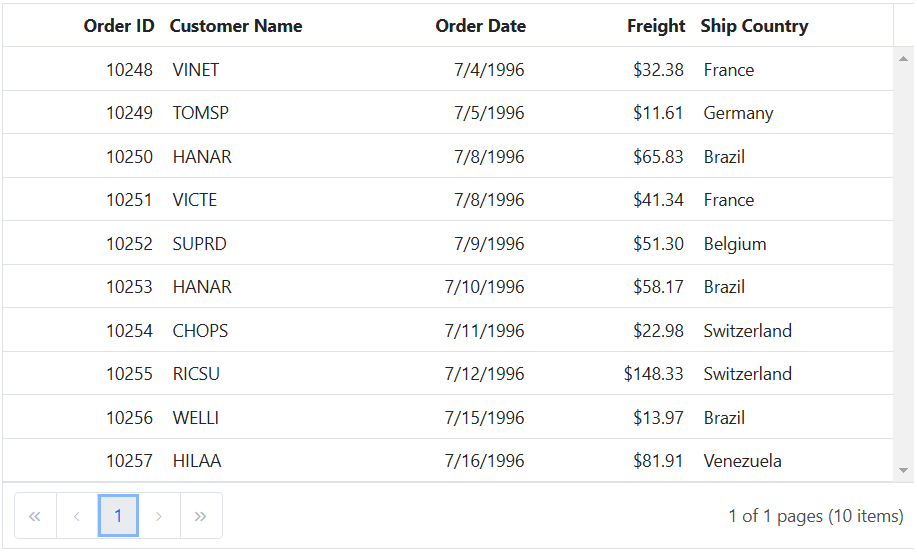
Task: Click the scrollbar up arrow
Action: click(x=904, y=58)
